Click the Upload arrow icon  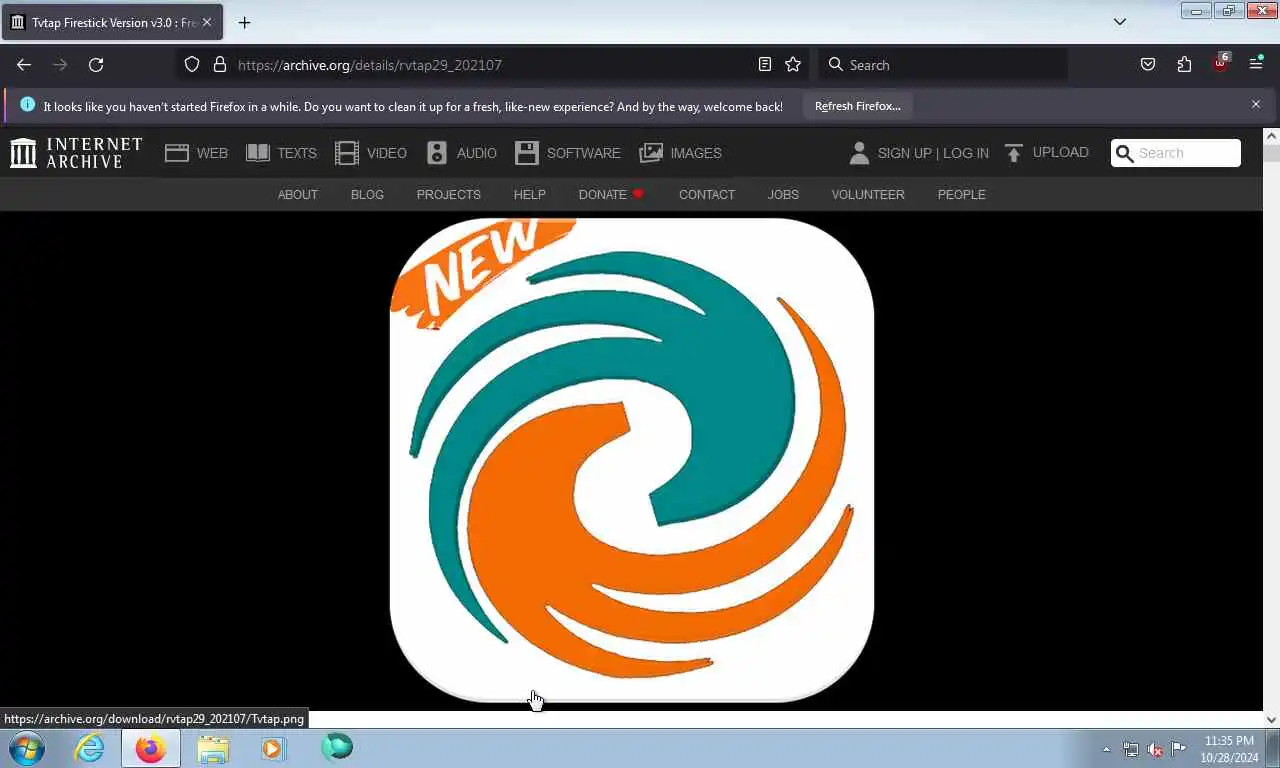point(1013,153)
